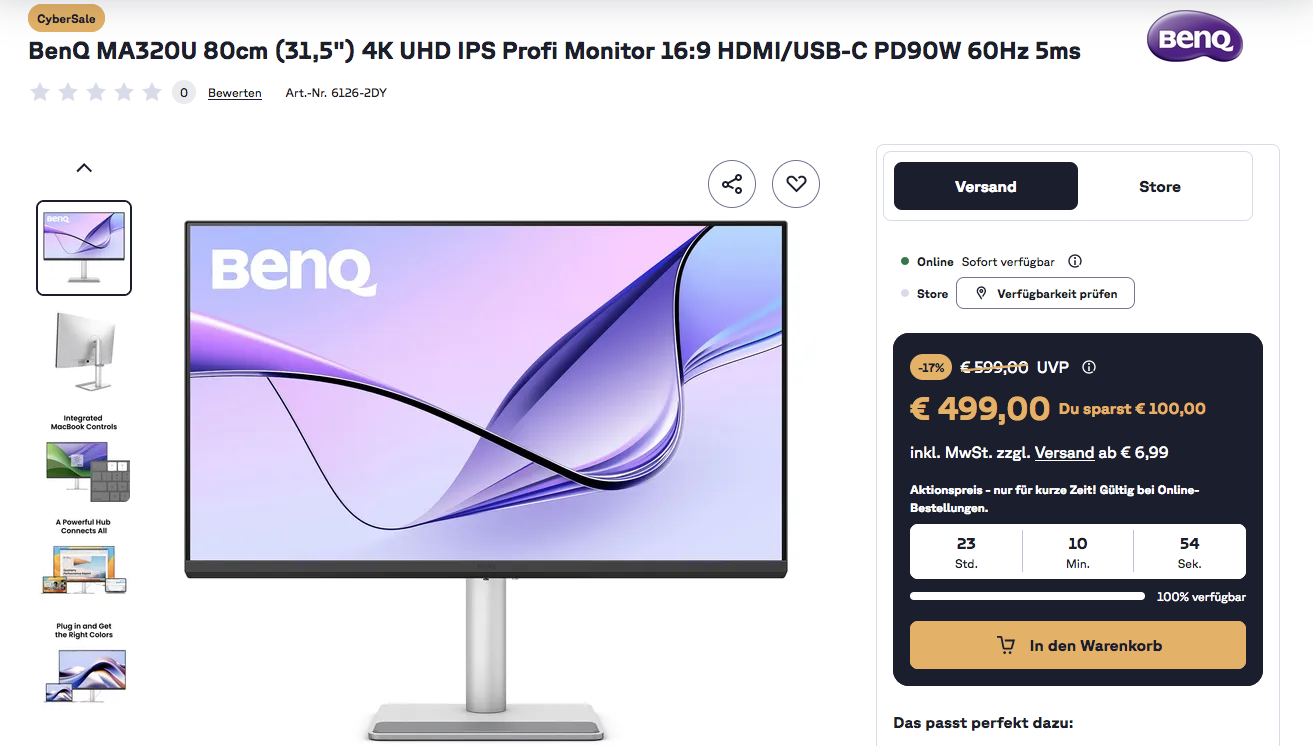
Task: Click the third rating star
Action: (x=96, y=93)
